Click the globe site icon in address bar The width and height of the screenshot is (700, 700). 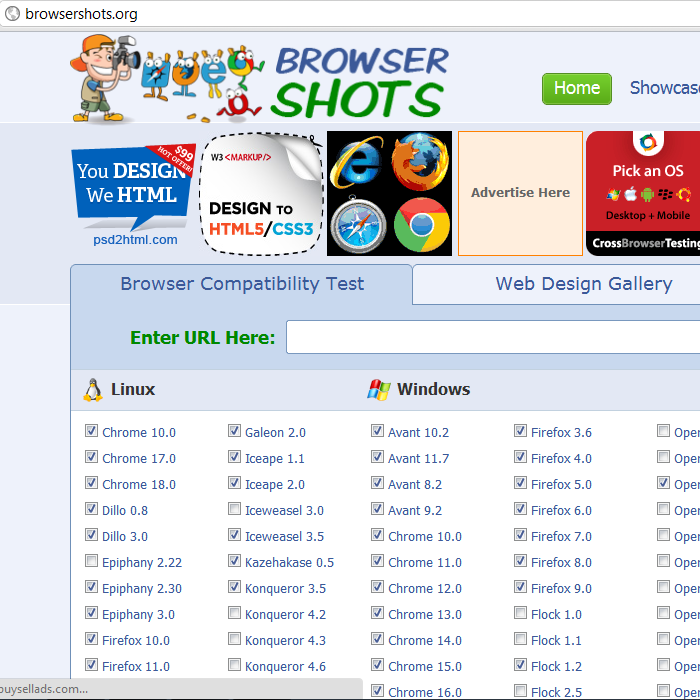[12, 13]
